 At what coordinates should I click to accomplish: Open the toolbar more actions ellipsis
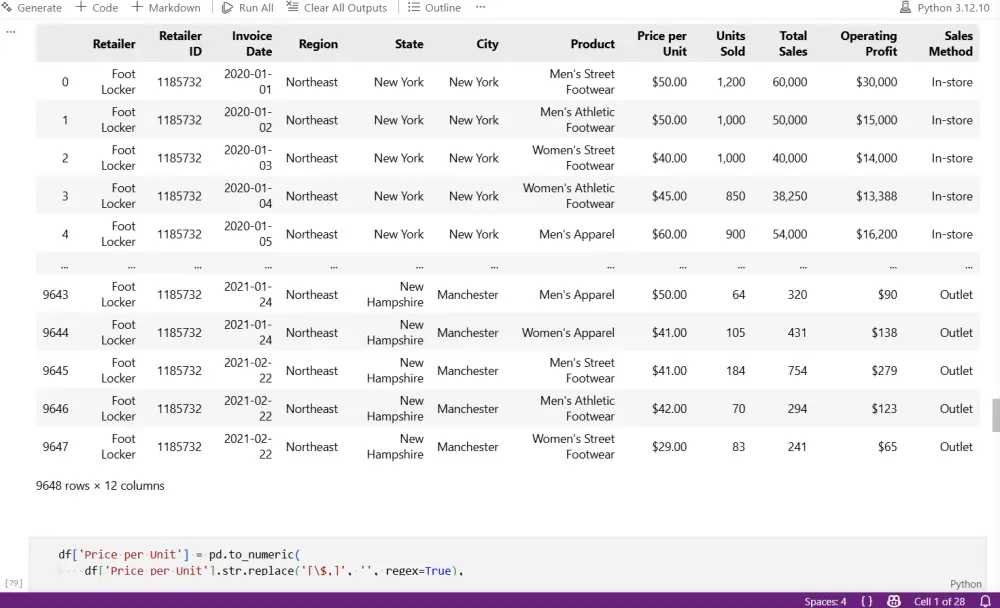(480, 7)
